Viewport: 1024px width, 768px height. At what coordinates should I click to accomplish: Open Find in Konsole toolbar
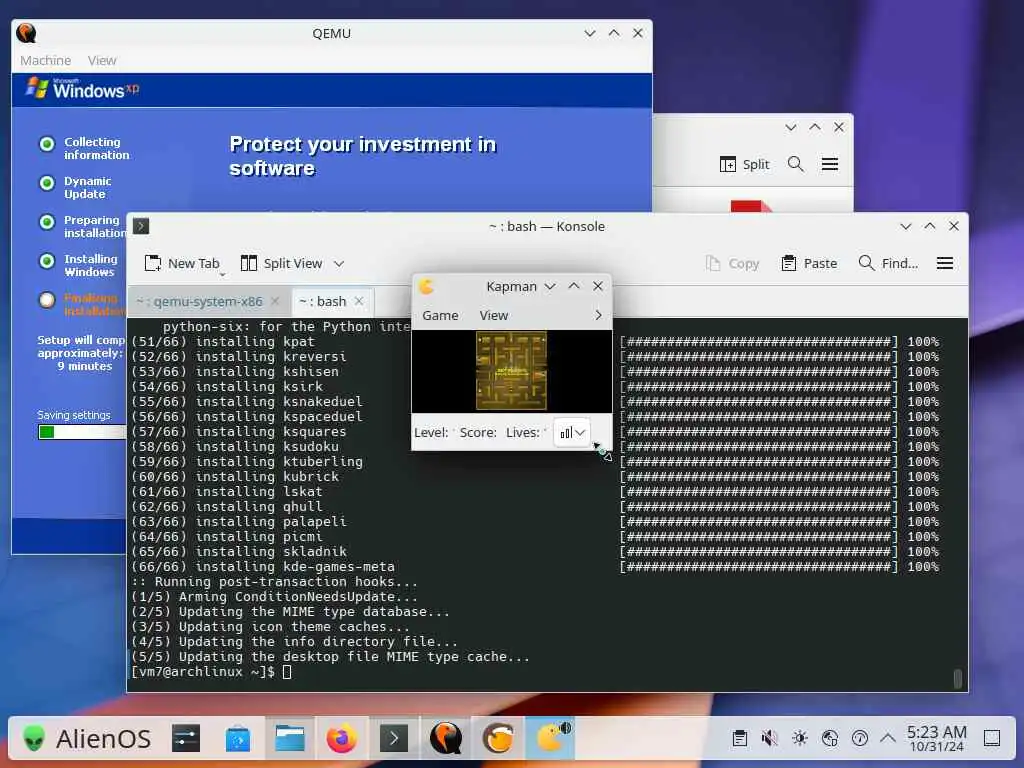[888, 263]
